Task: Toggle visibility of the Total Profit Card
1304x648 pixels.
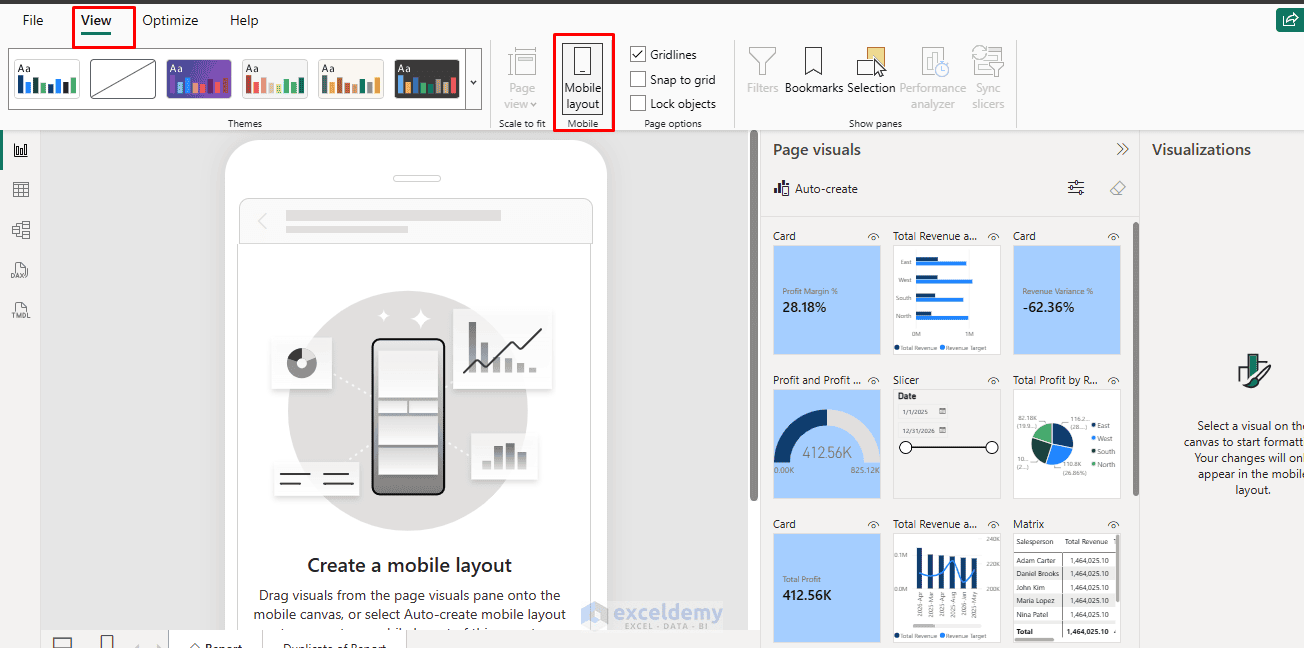Action: (x=873, y=525)
